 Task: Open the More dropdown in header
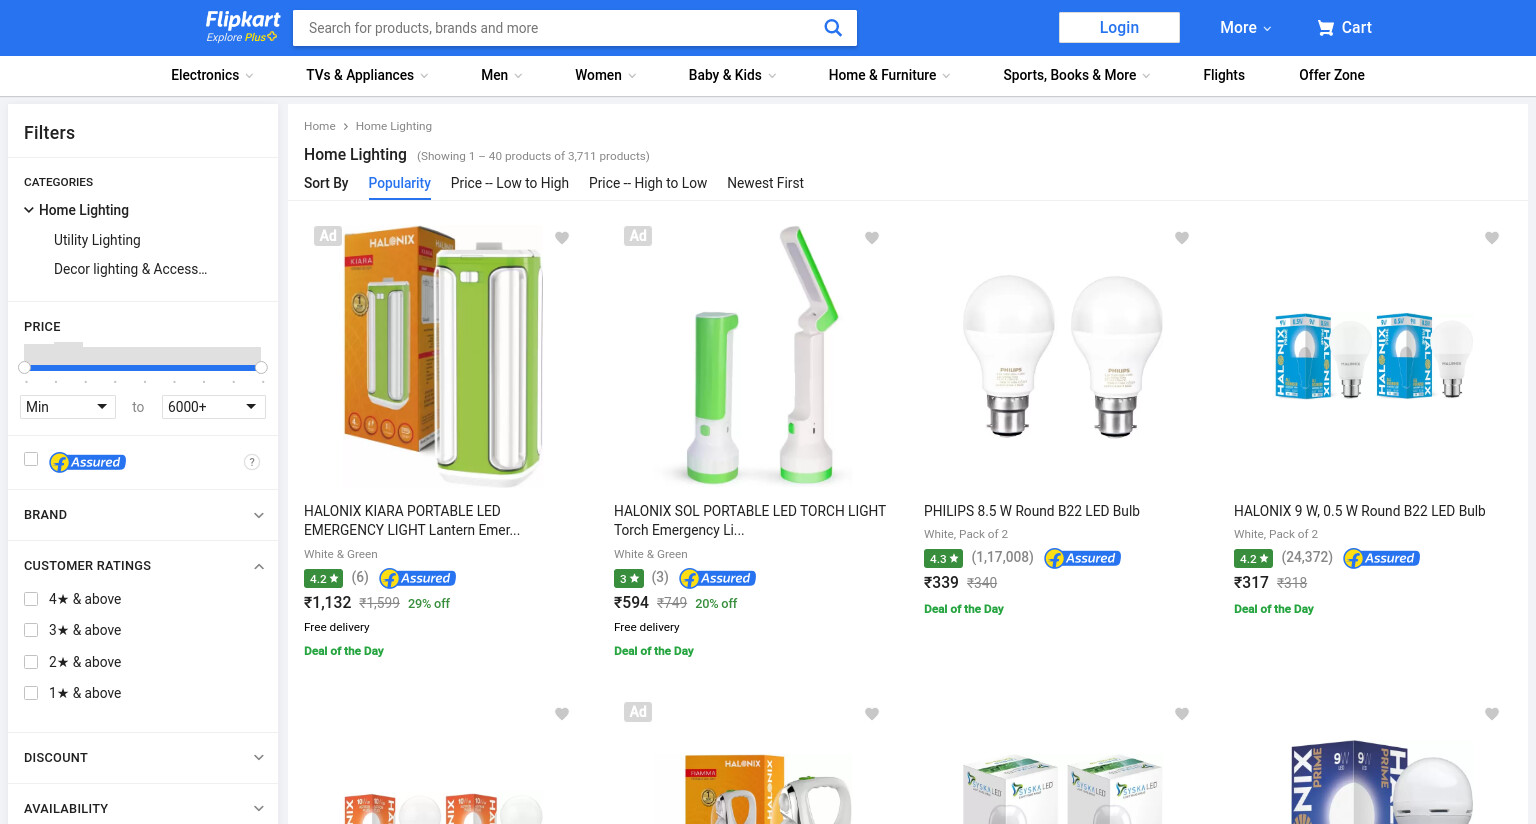point(1245,28)
